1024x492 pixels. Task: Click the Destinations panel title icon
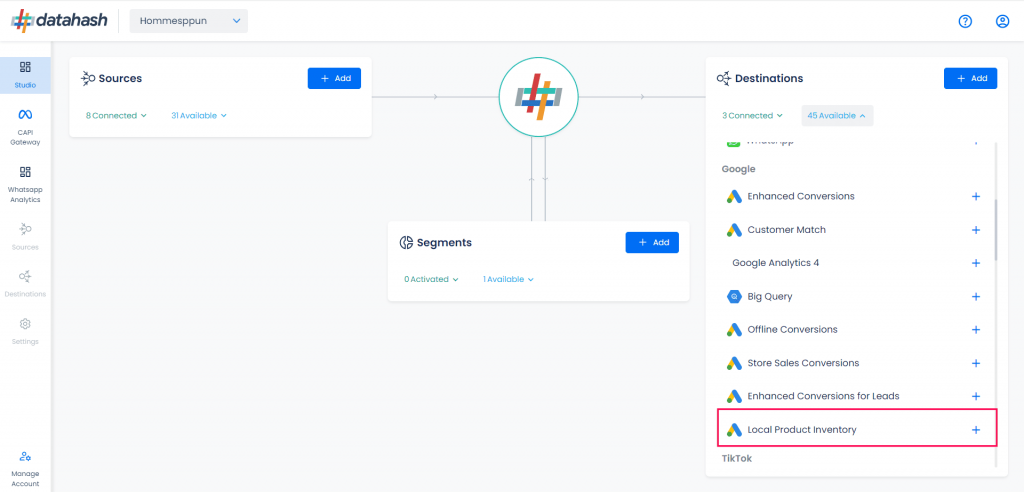pos(724,78)
